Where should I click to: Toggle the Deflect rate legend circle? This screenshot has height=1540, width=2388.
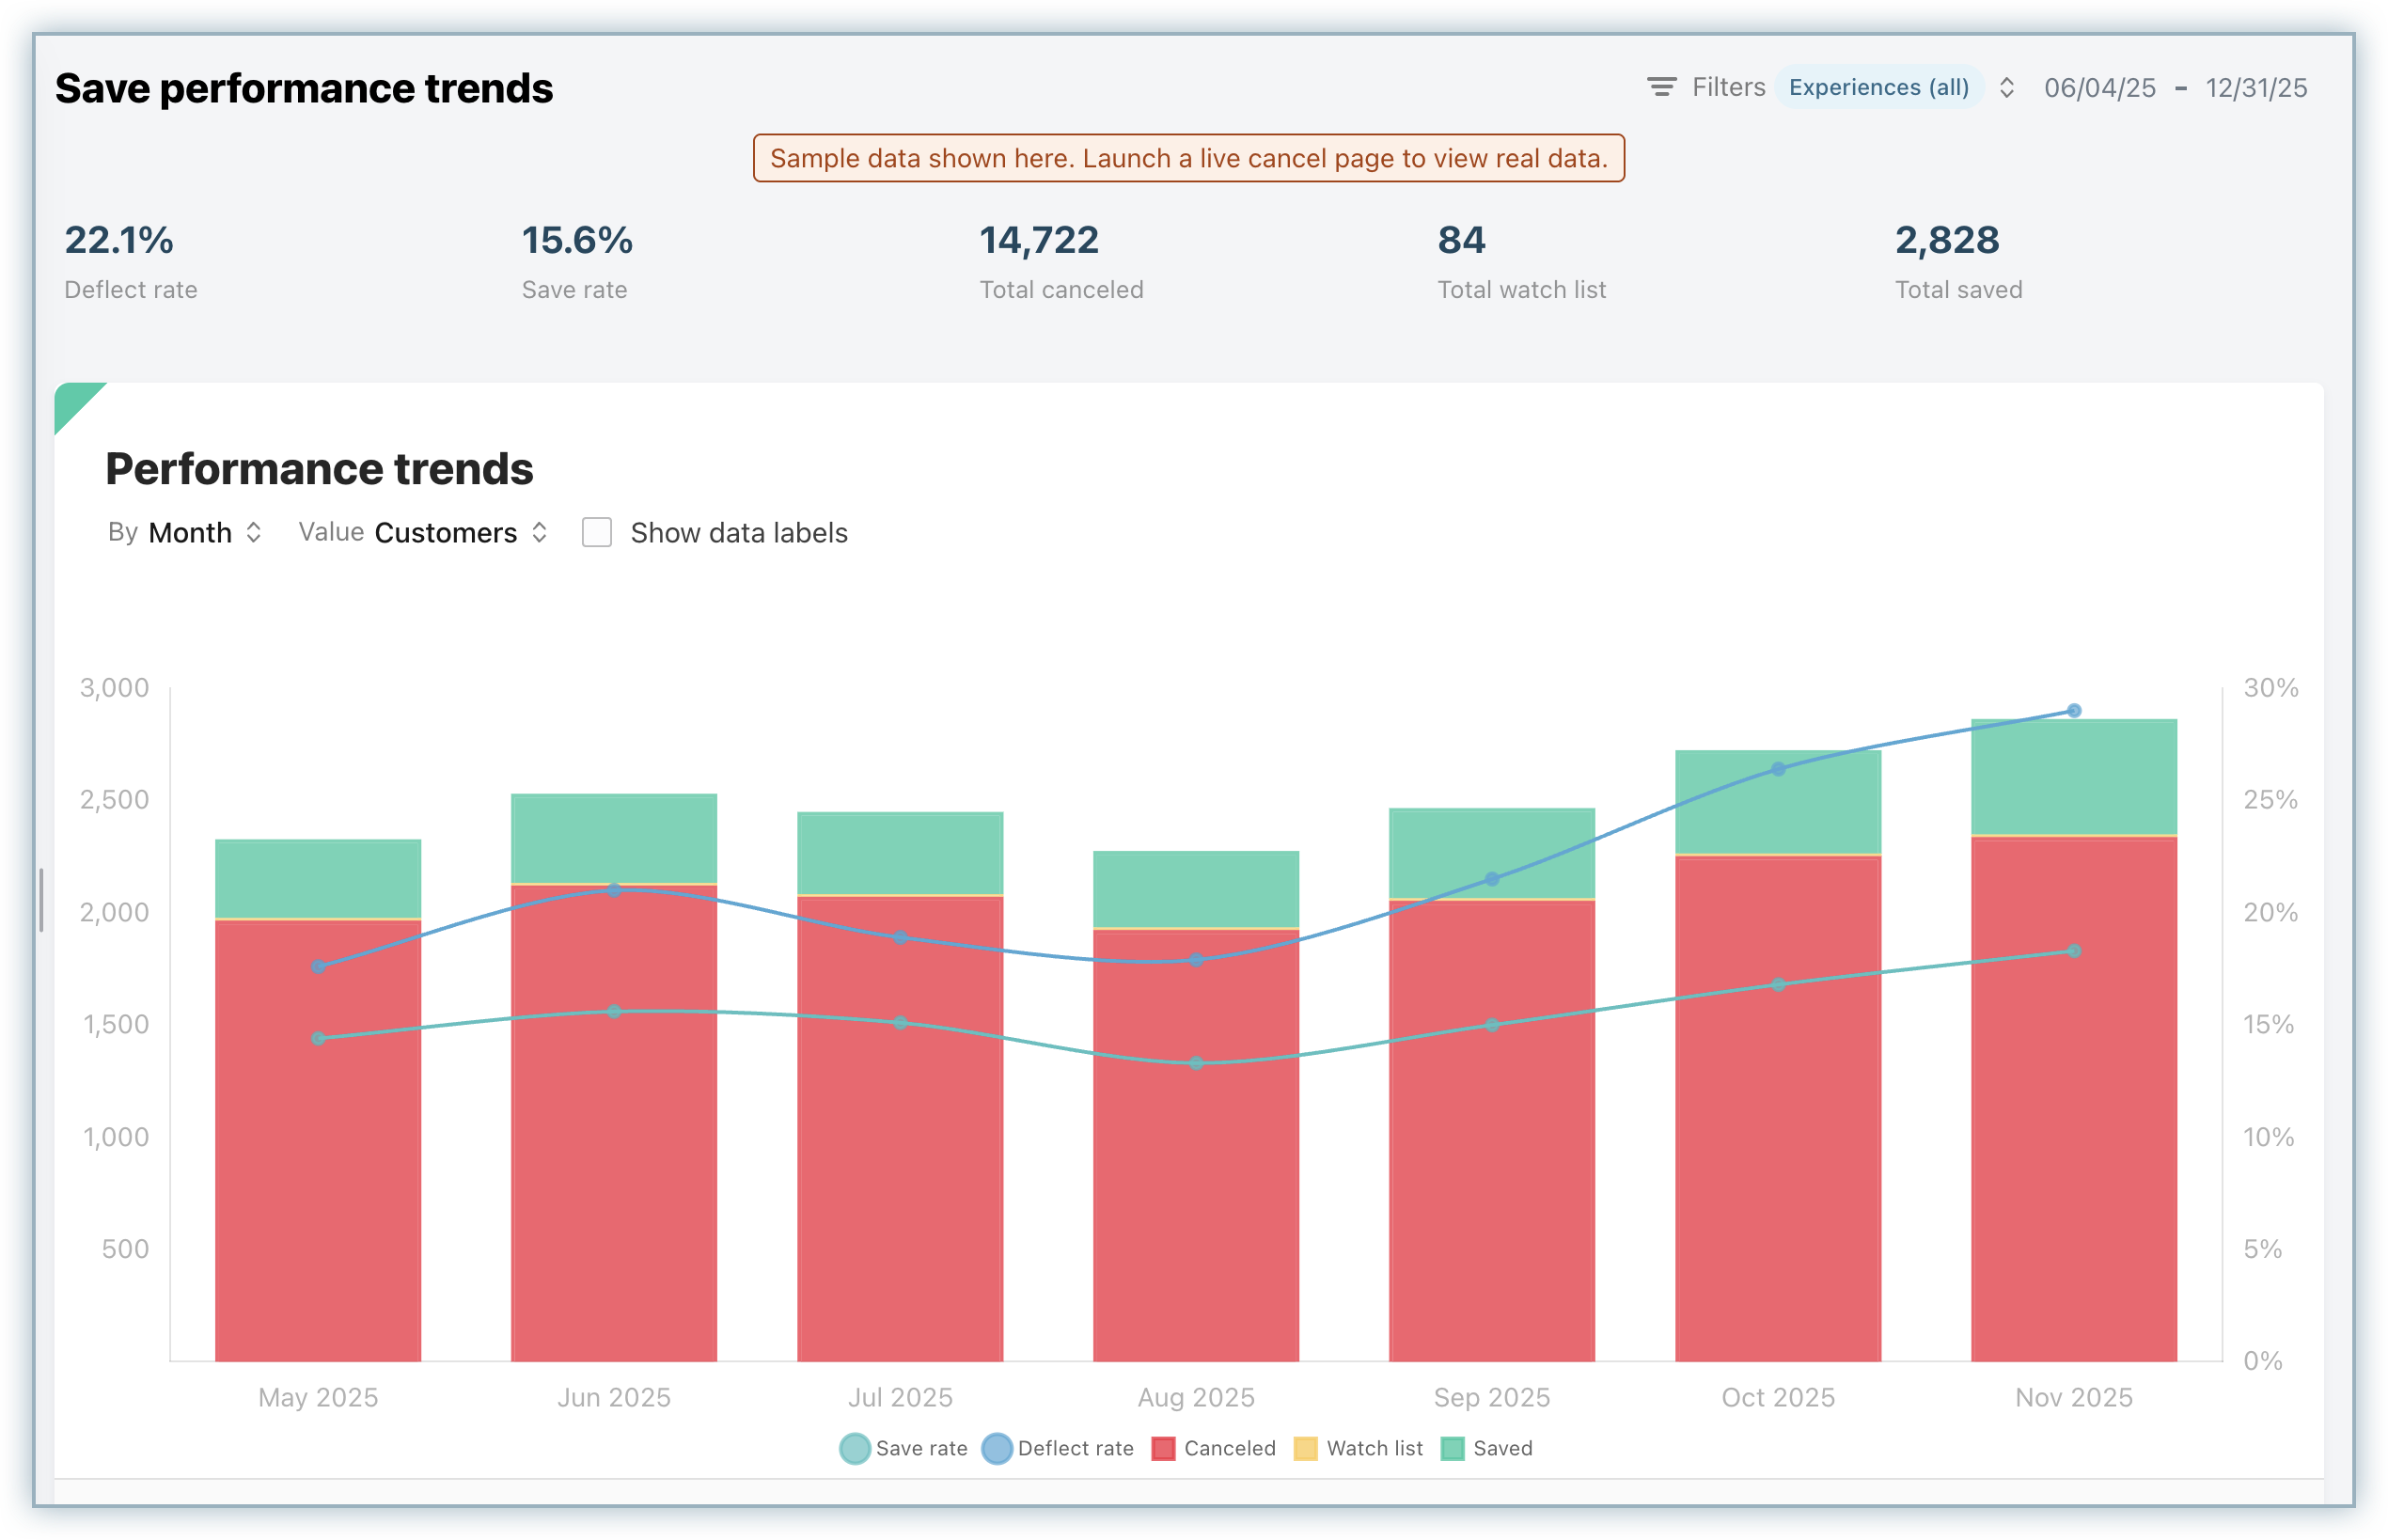coord(997,1448)
